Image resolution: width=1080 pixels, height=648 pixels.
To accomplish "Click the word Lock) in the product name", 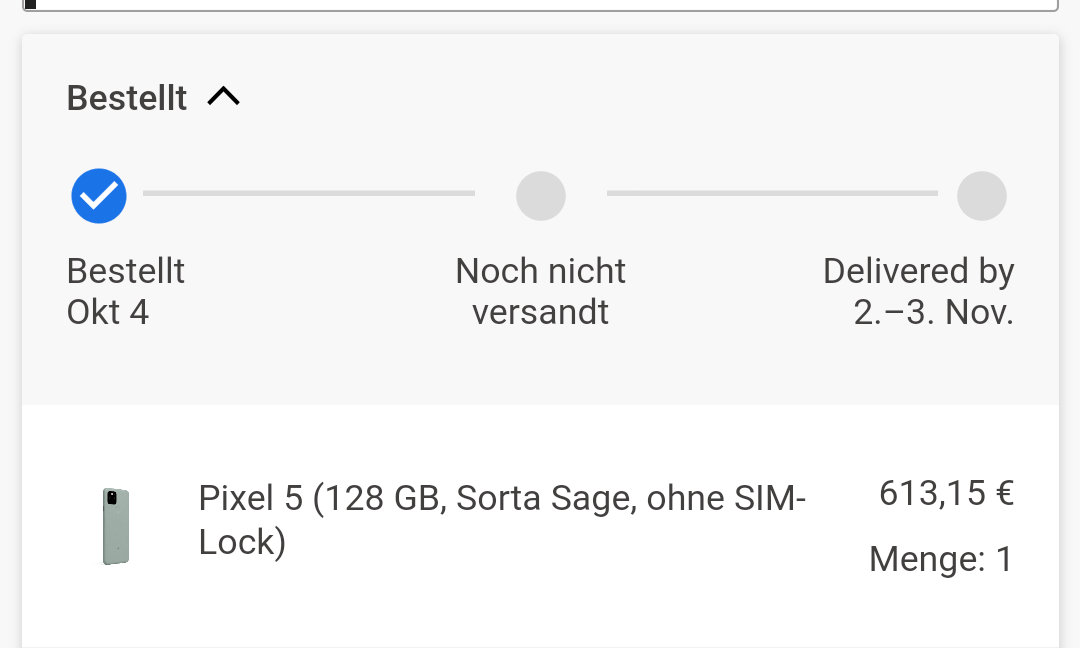I will [x=242, y=542].
